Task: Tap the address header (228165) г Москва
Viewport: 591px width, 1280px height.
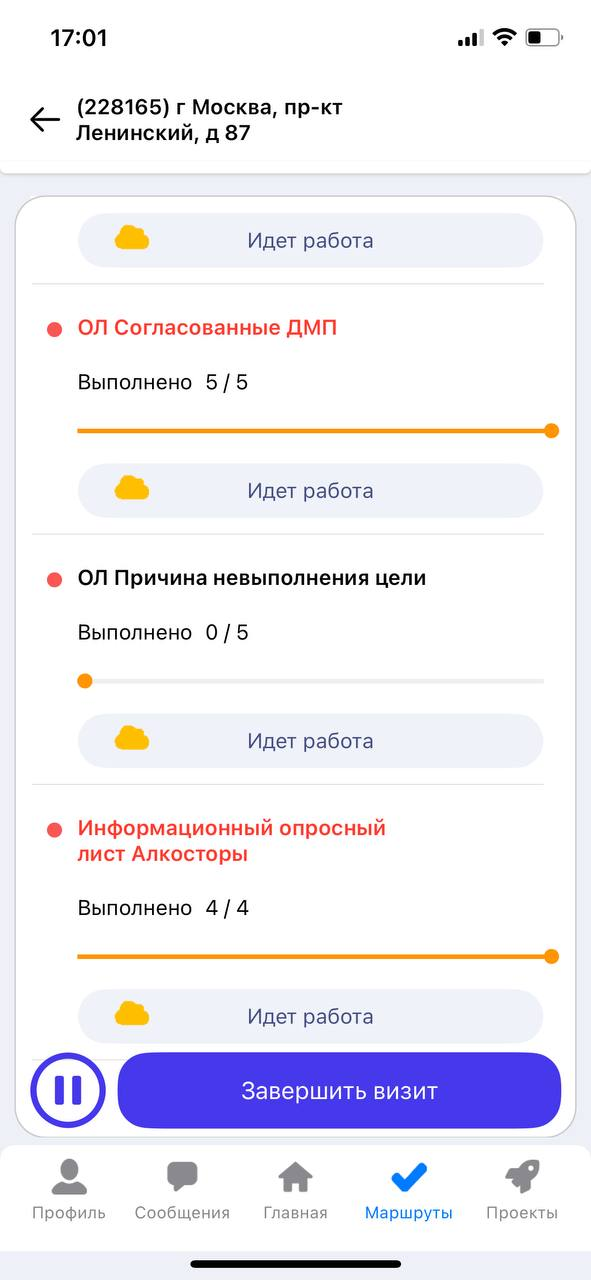Action: coord(209,120)
